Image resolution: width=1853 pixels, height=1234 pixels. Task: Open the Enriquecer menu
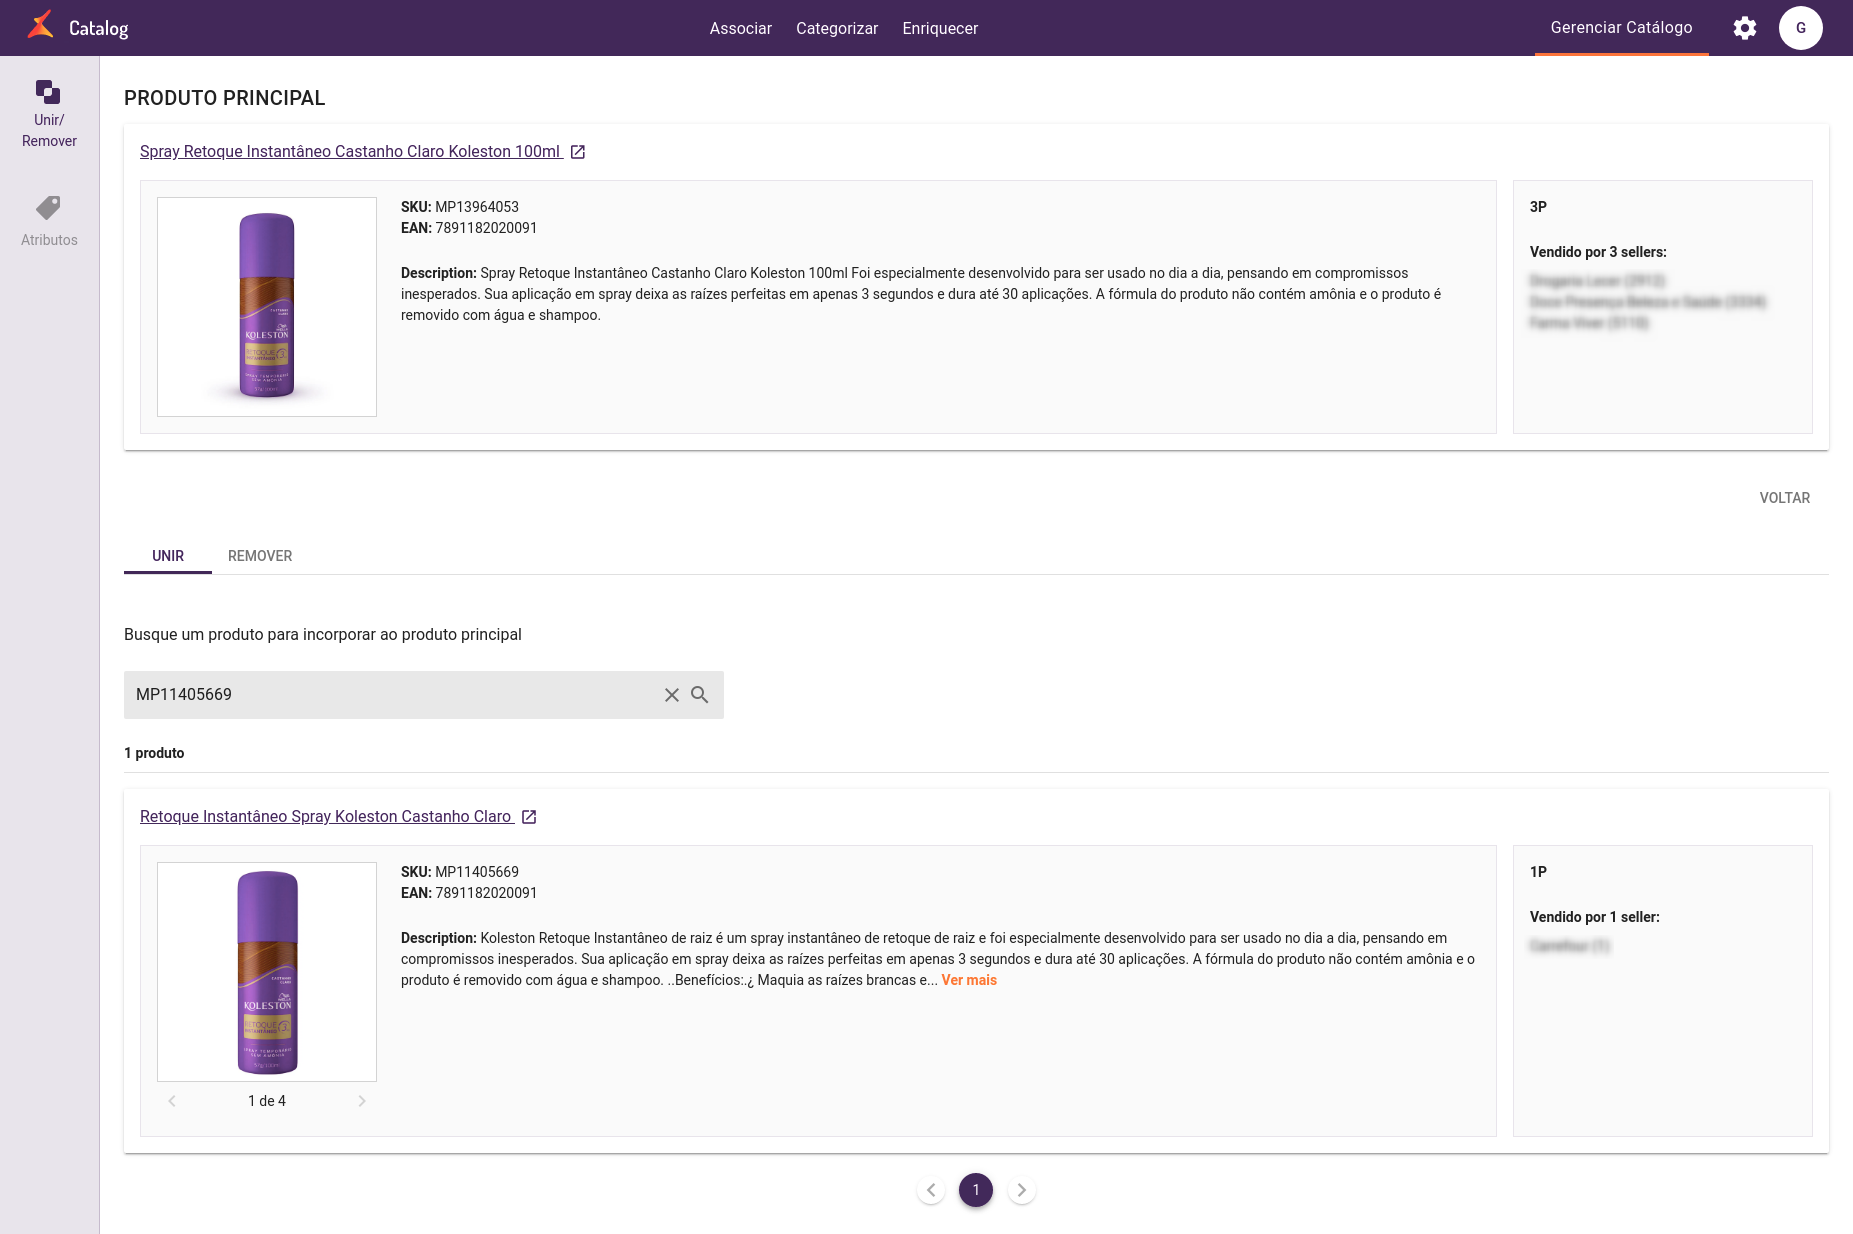pyautogui.click(x=940, y=28)
